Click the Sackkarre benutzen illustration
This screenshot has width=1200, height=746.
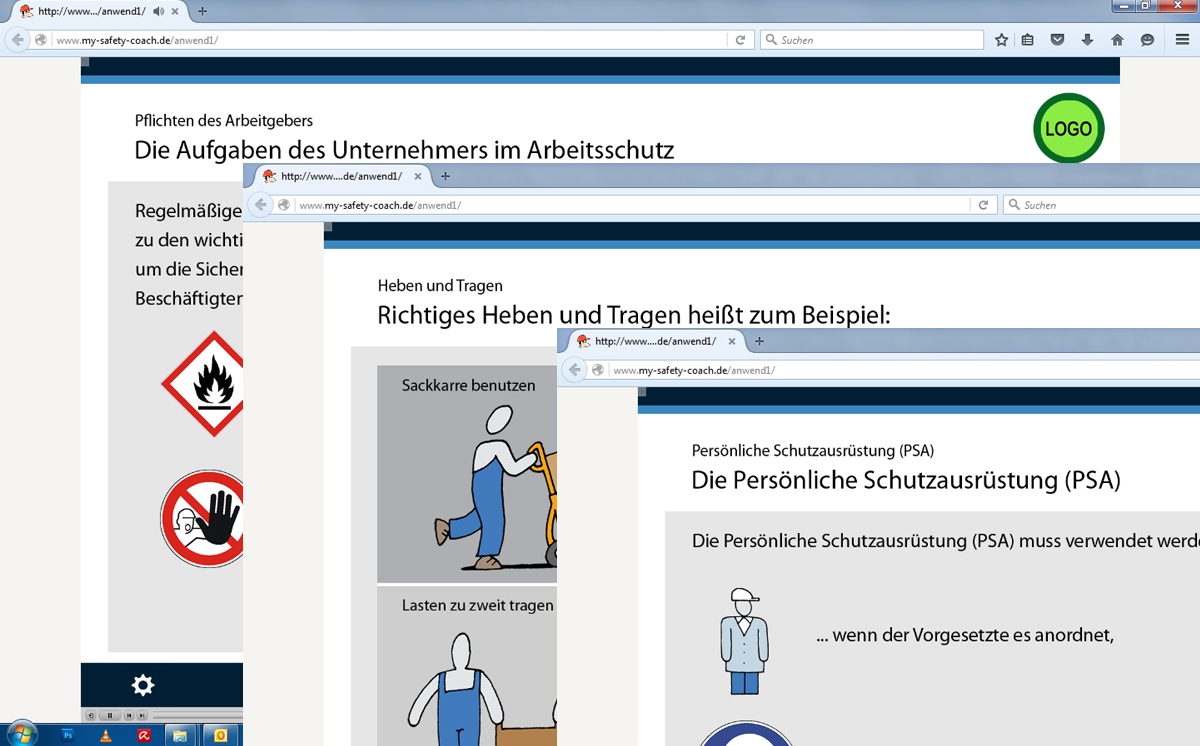(467, 474)
